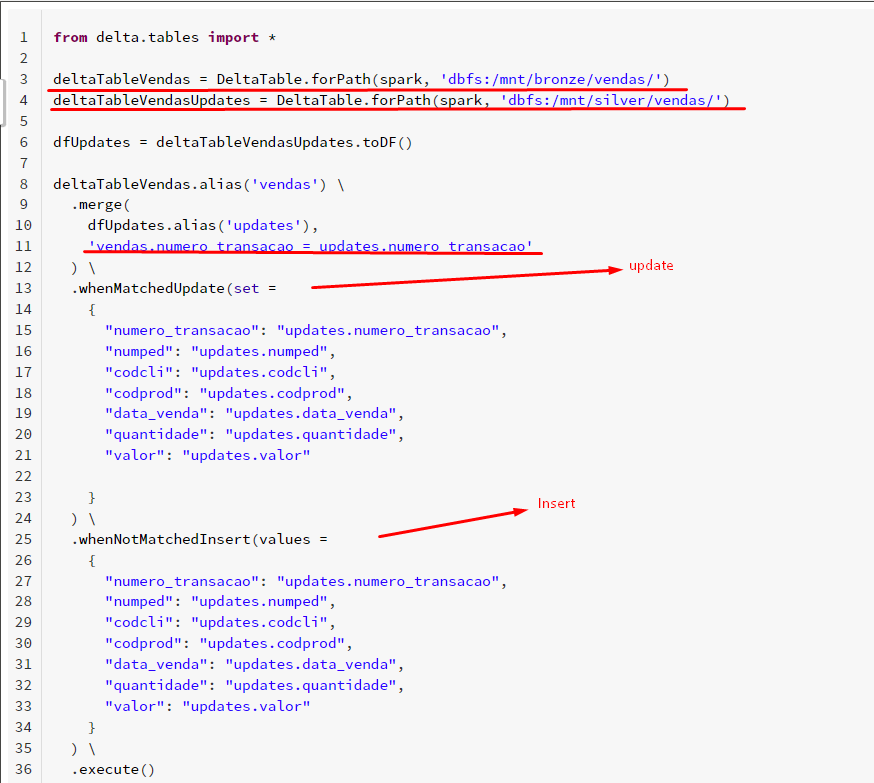Click "data_venda" key in the update set
This screenshot has height=783, width=874.
coord(160,413)
